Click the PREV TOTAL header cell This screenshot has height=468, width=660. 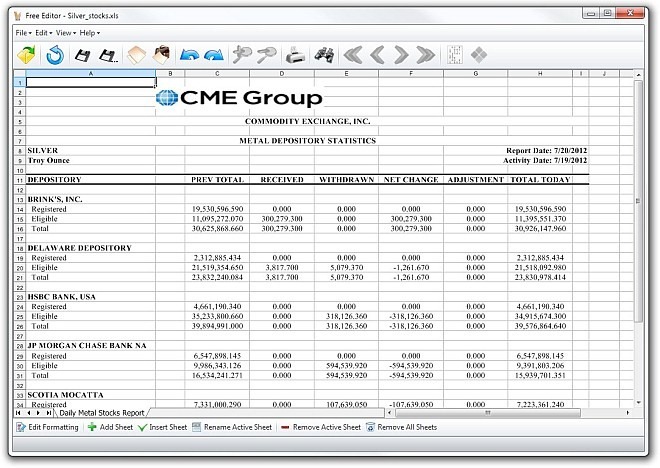click(218, 180)
